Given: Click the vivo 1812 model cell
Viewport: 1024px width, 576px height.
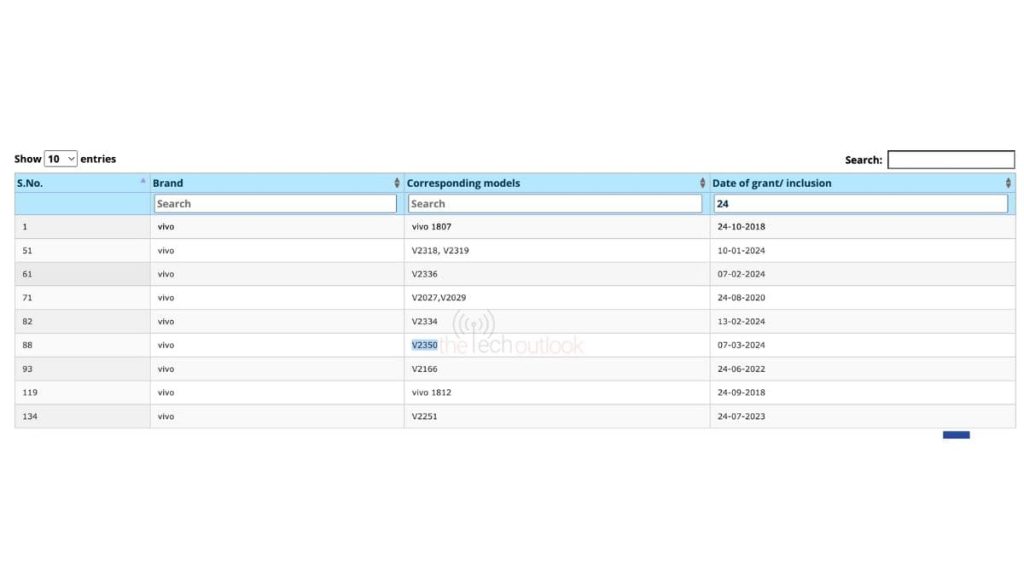Looking at the screenshot, I should [431, 392].
